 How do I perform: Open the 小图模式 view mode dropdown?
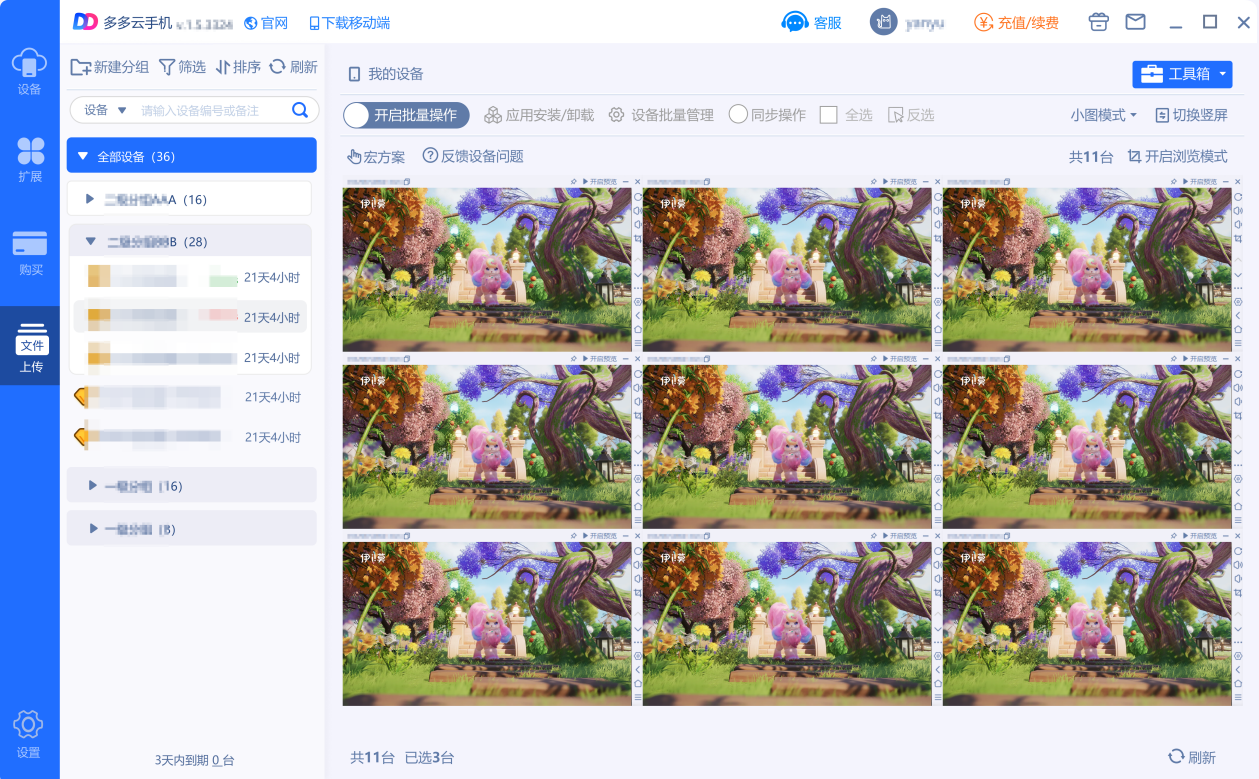point(1104,115)
